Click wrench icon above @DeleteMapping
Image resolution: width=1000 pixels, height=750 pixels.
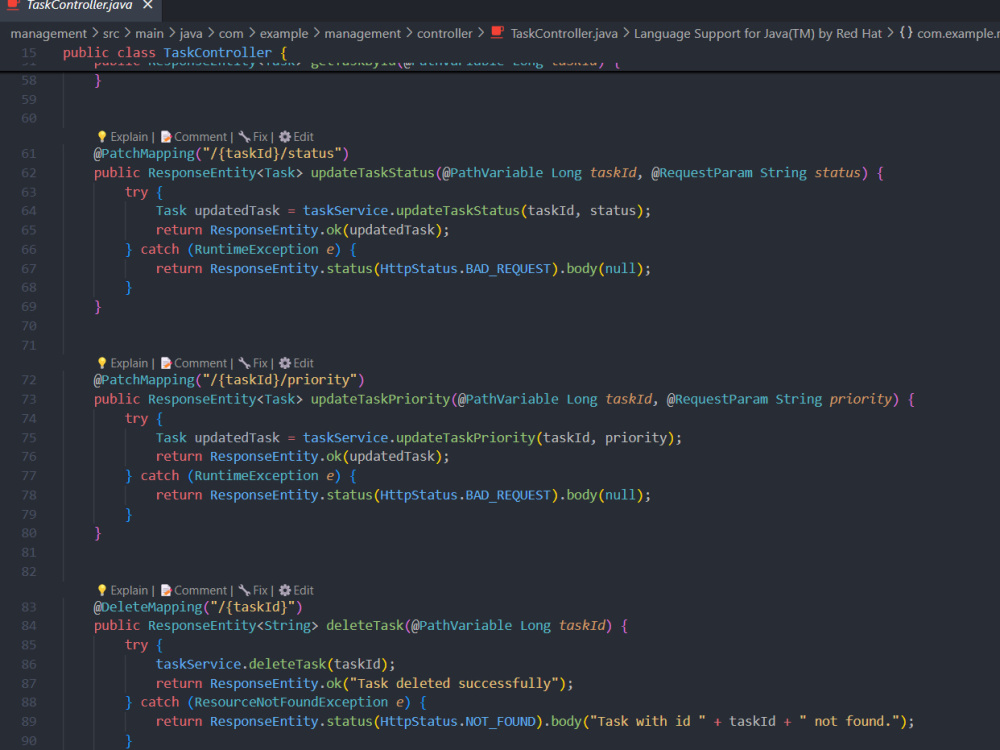pyautogui.click(x=244, y=590)
